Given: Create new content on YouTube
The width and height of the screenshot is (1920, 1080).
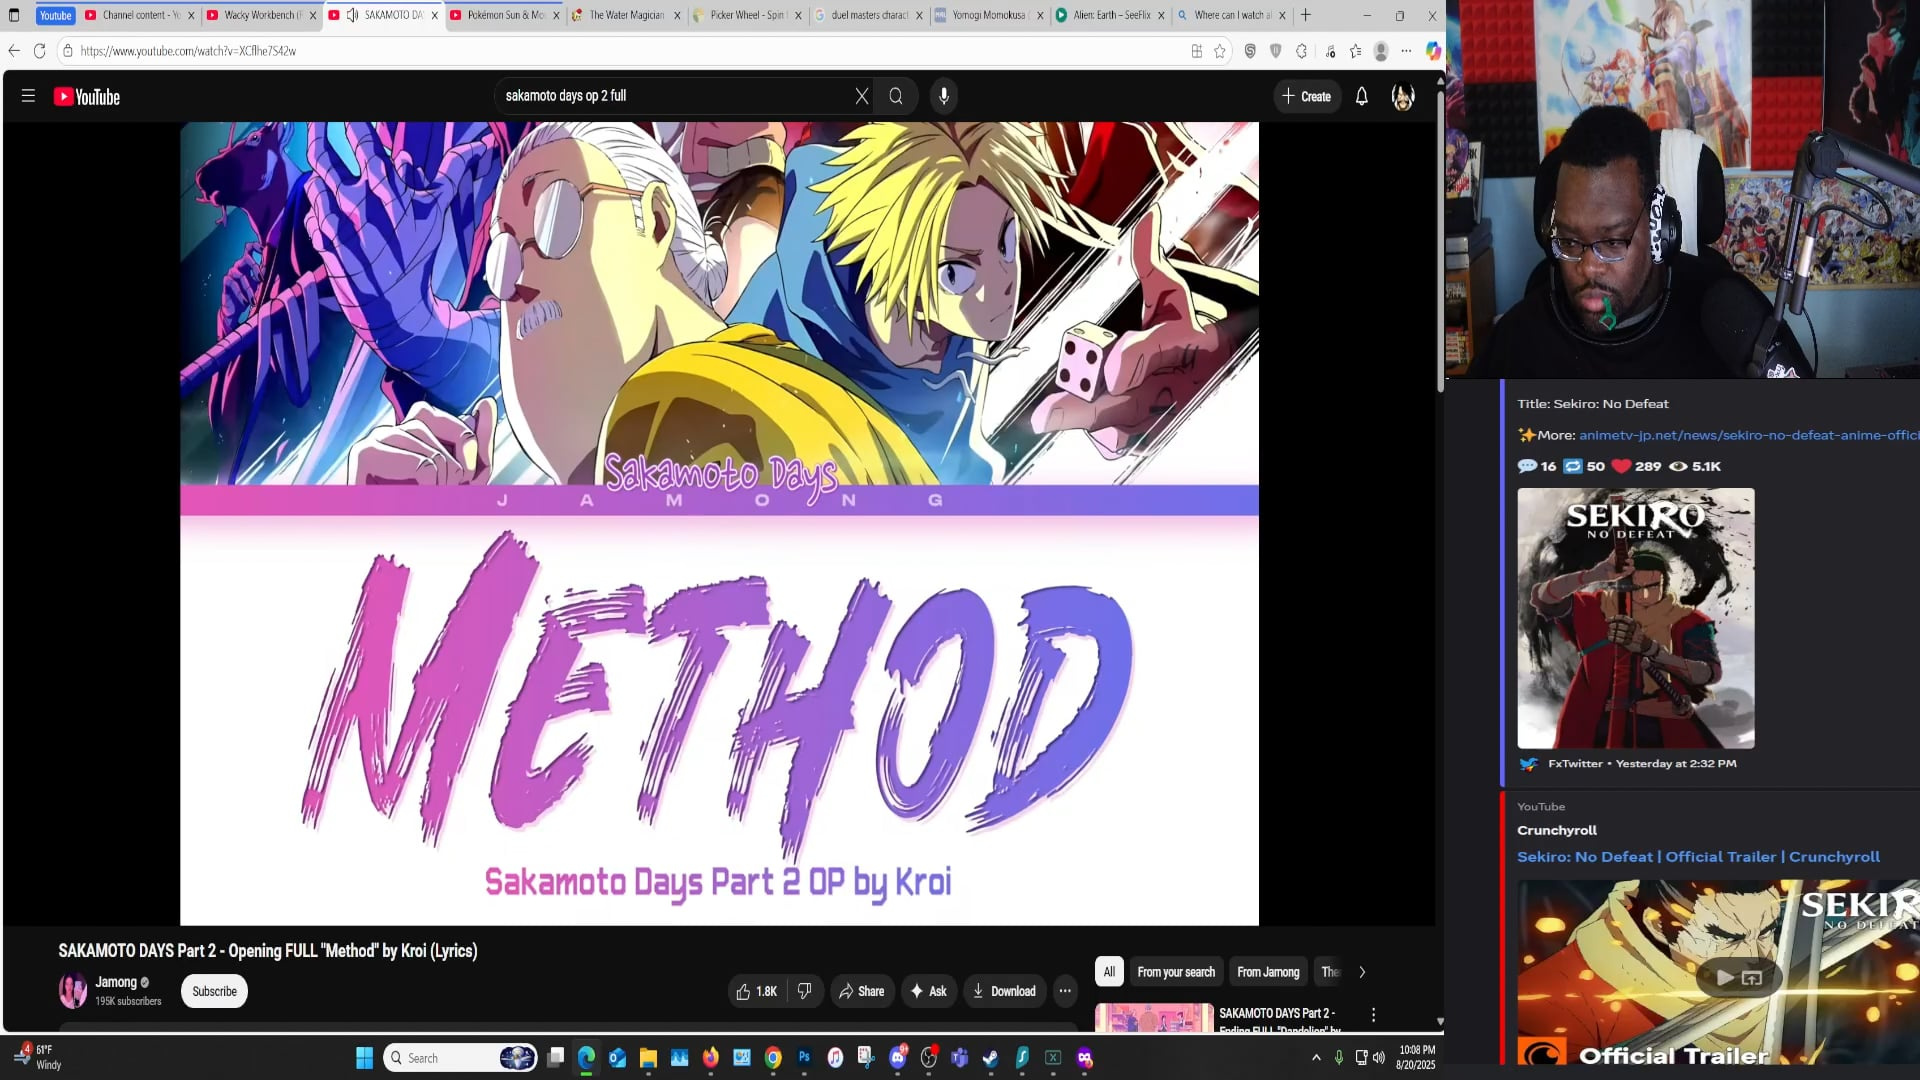Looking at the screenshot, I should (1307, 96).
